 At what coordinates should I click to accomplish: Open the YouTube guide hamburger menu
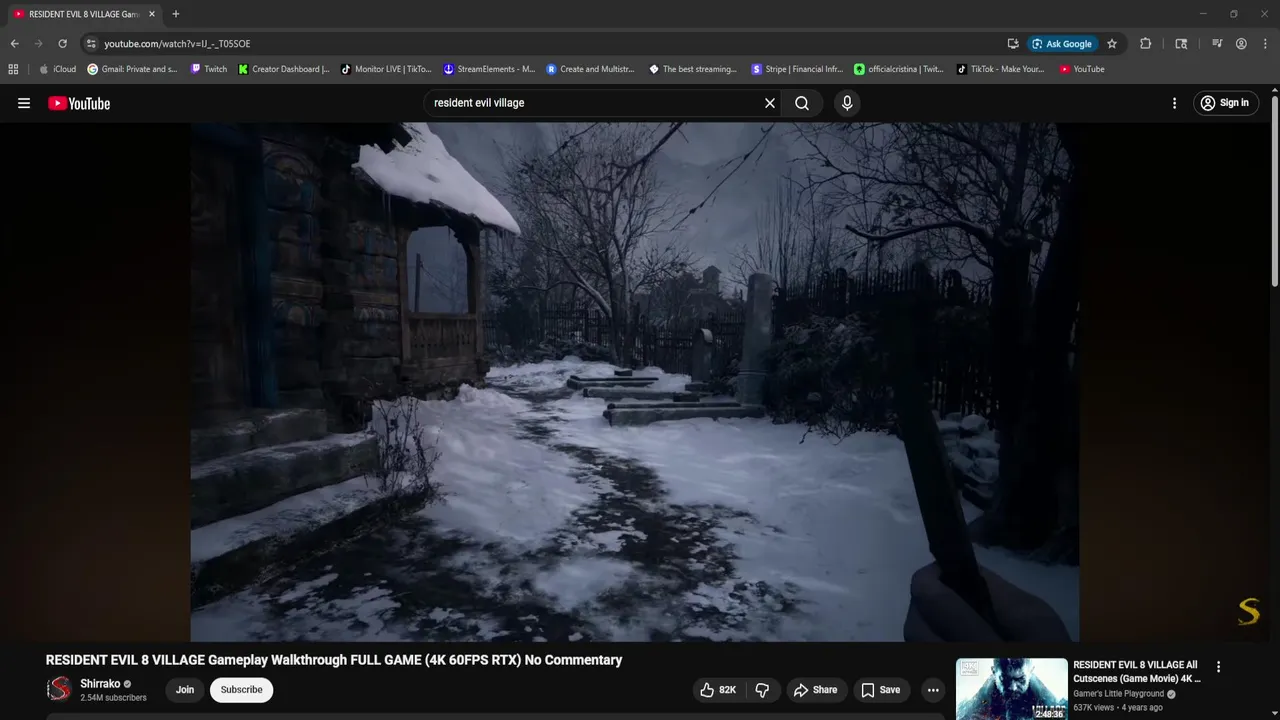click(24, 103)
